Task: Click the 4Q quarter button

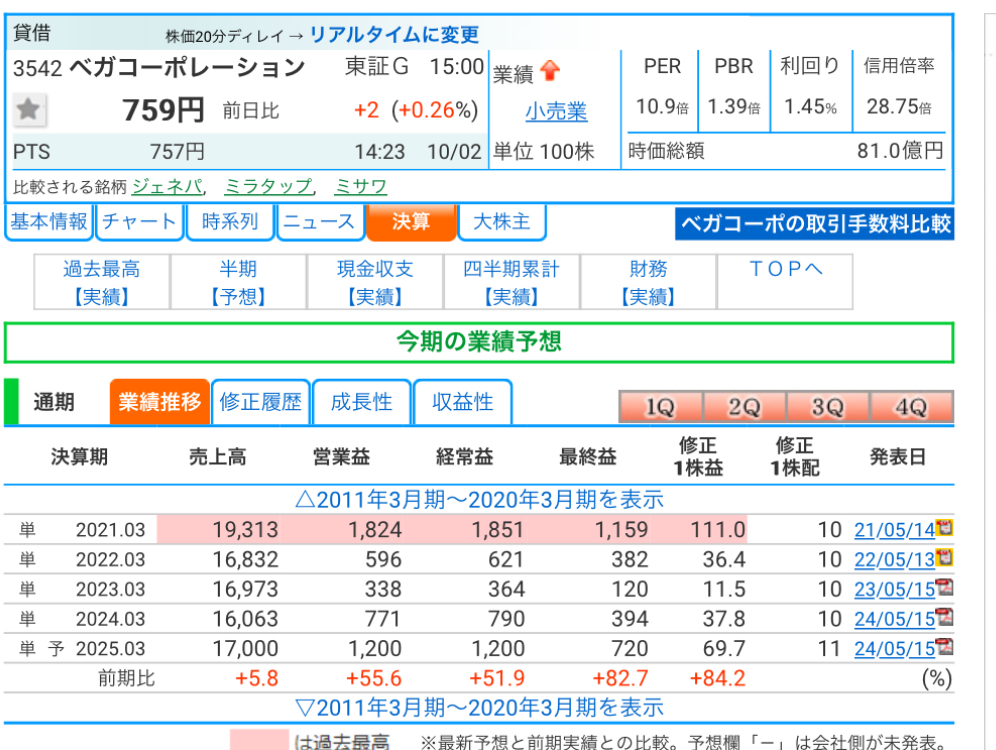Action: click(912, 406)
